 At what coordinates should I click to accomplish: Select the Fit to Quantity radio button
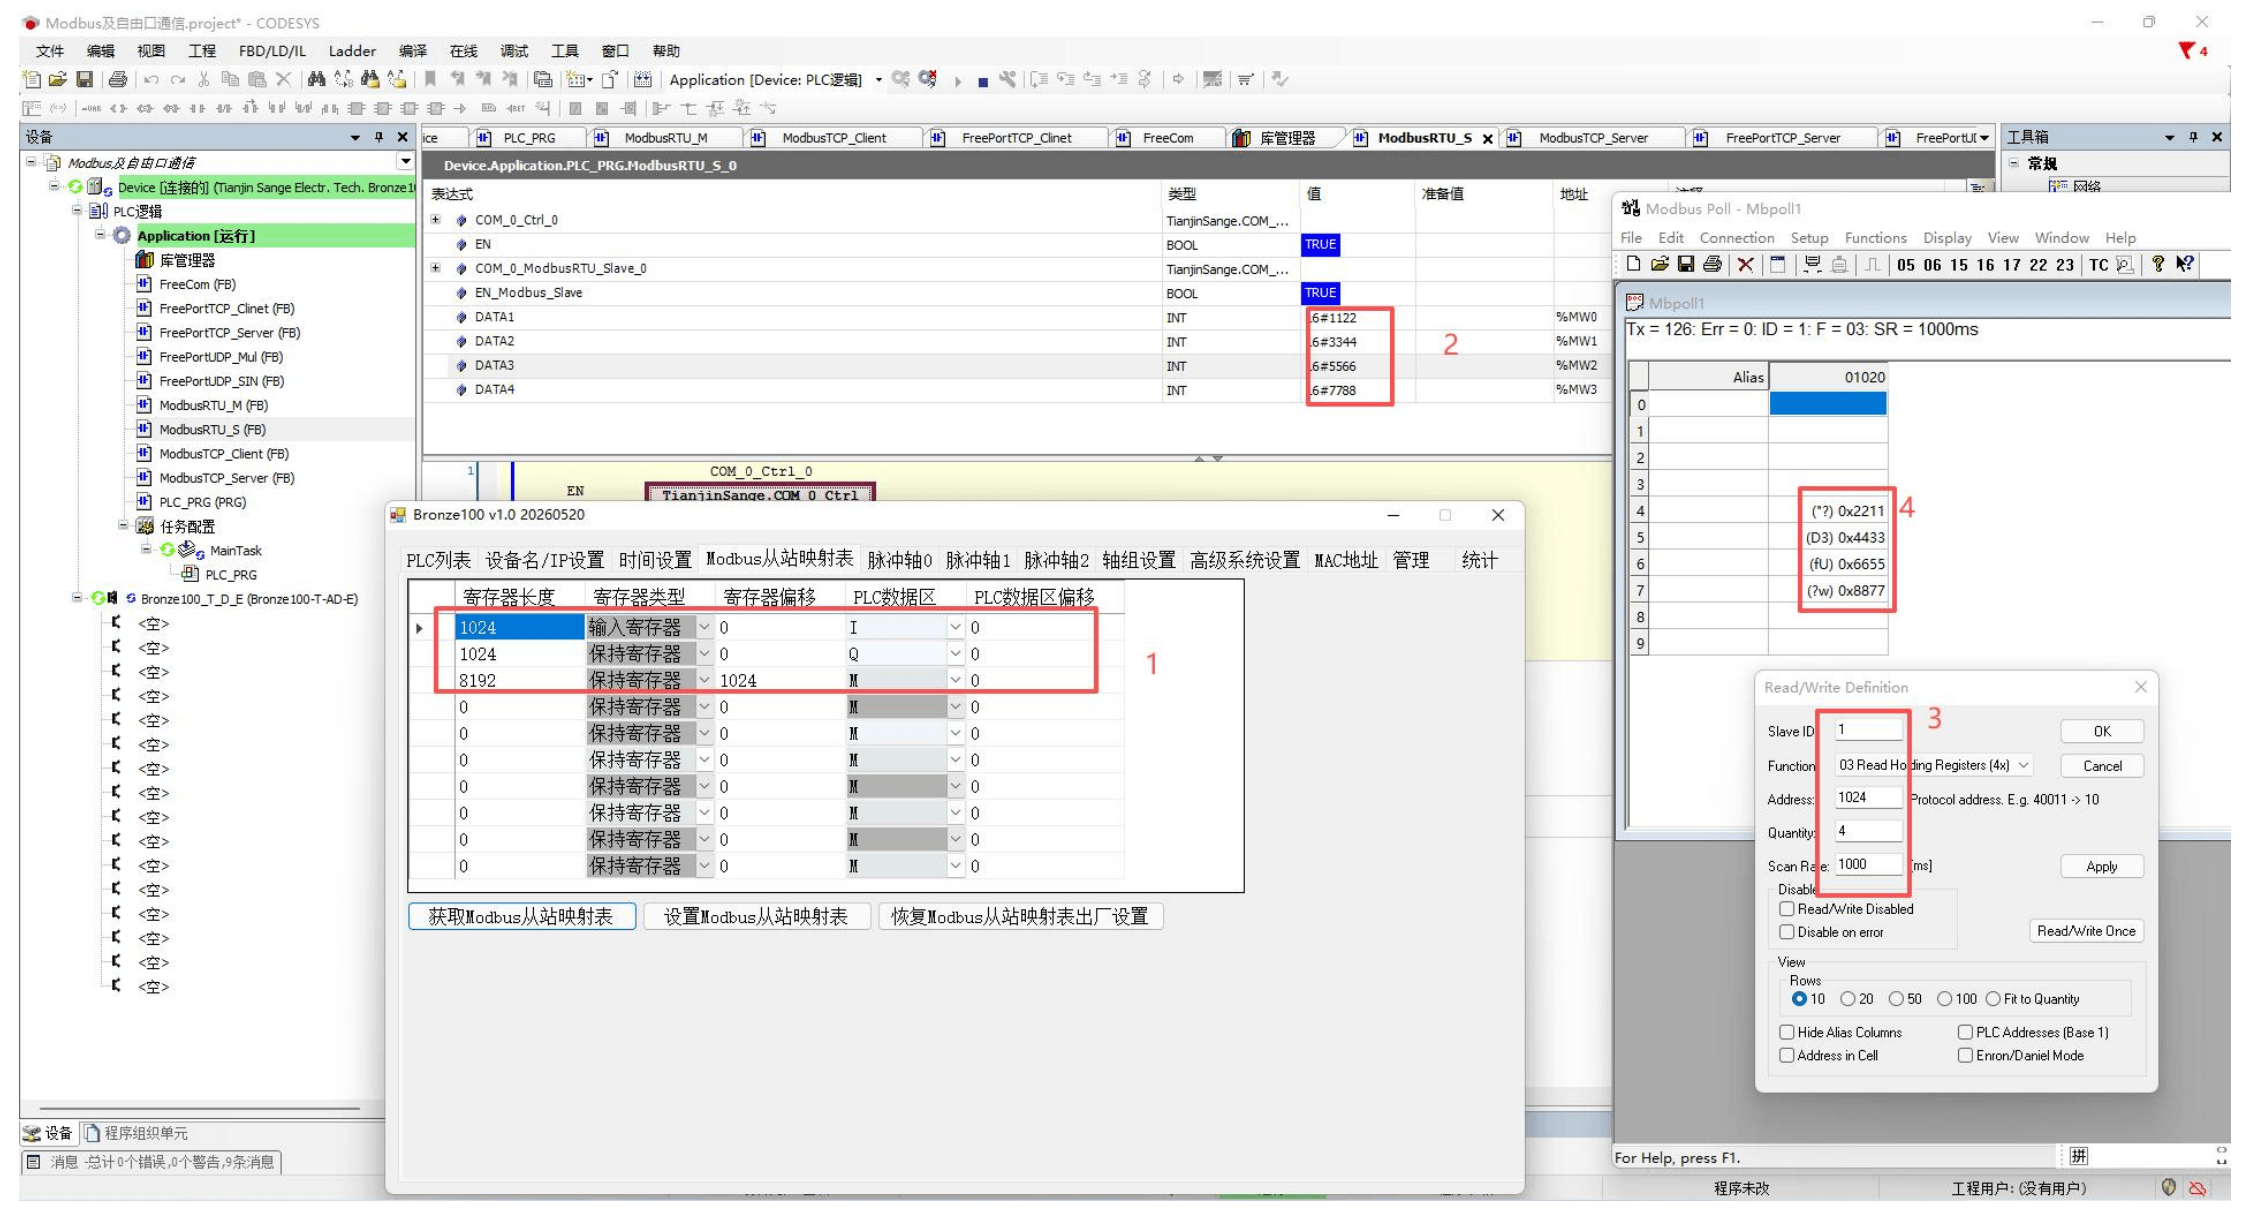tap(1993, 999)
